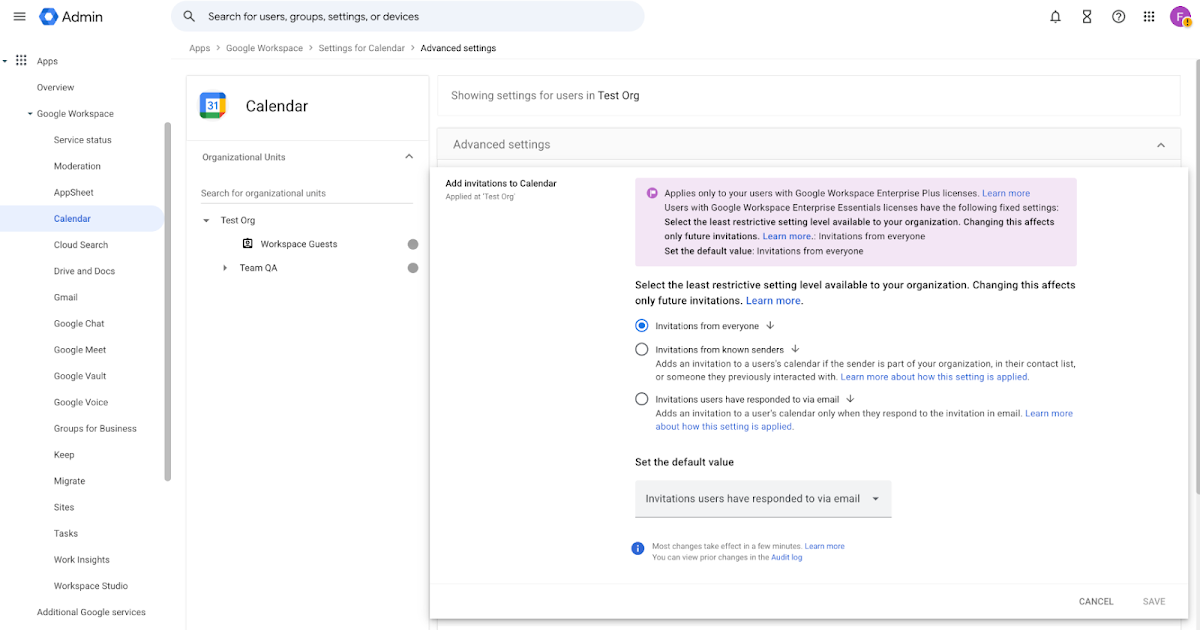1200x630 pixels.
Task: Click the arrow beside Invitations users have responded
Action: (x=850, y=398)
